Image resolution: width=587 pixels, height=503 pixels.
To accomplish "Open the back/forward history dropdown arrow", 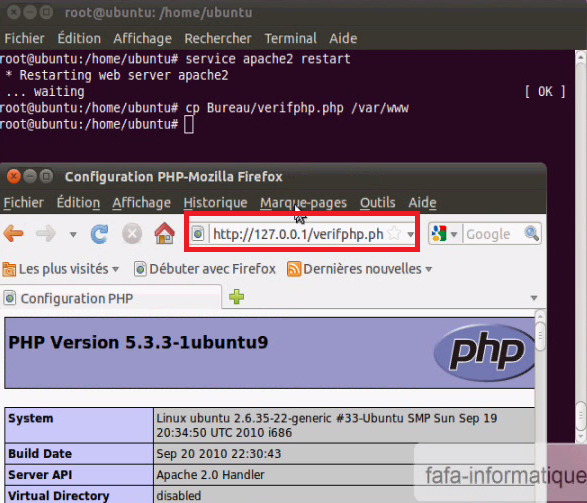I will click(73, 235).
